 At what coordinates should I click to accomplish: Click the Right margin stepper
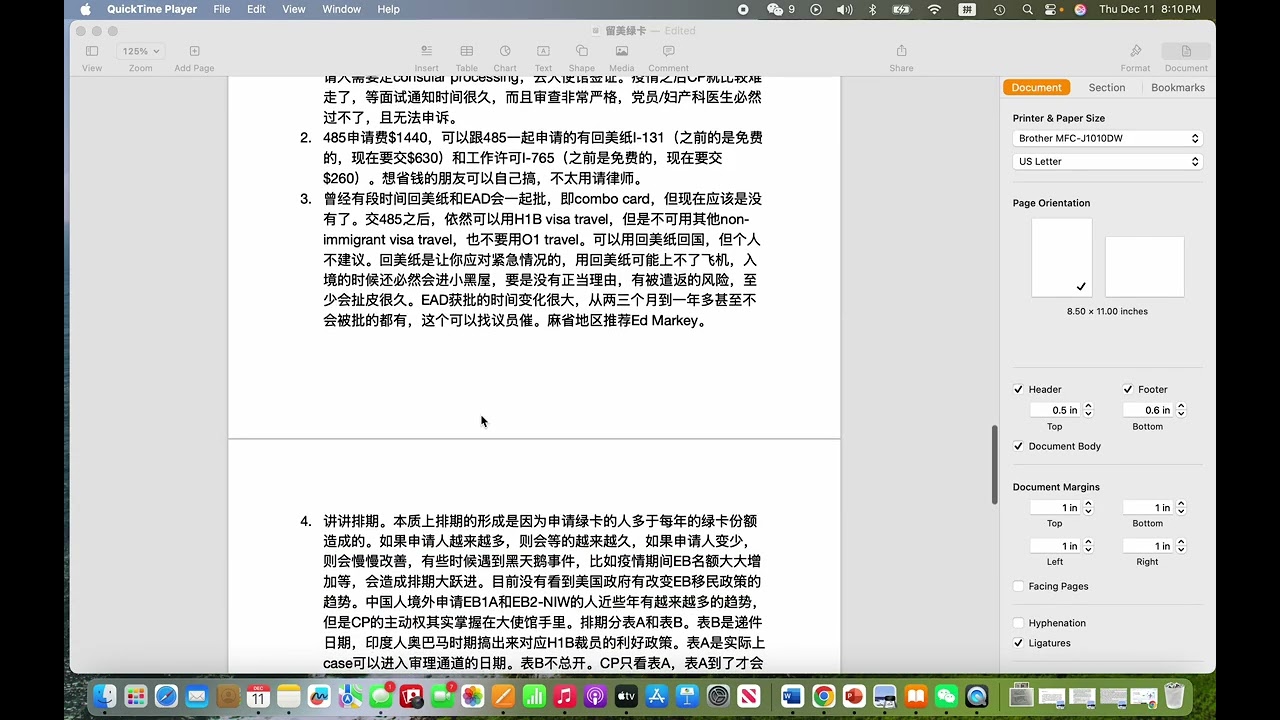[x=1180, y=546]
